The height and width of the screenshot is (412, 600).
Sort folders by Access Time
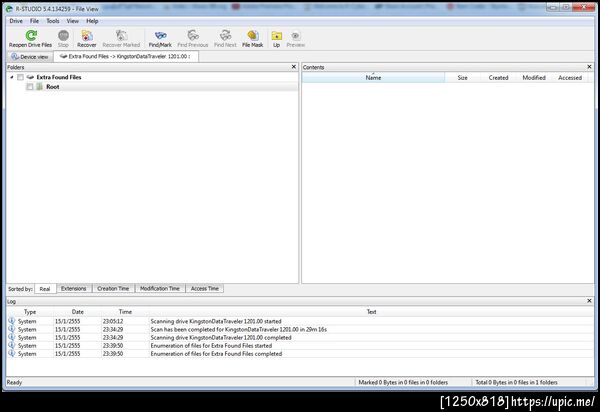(205, 288)
